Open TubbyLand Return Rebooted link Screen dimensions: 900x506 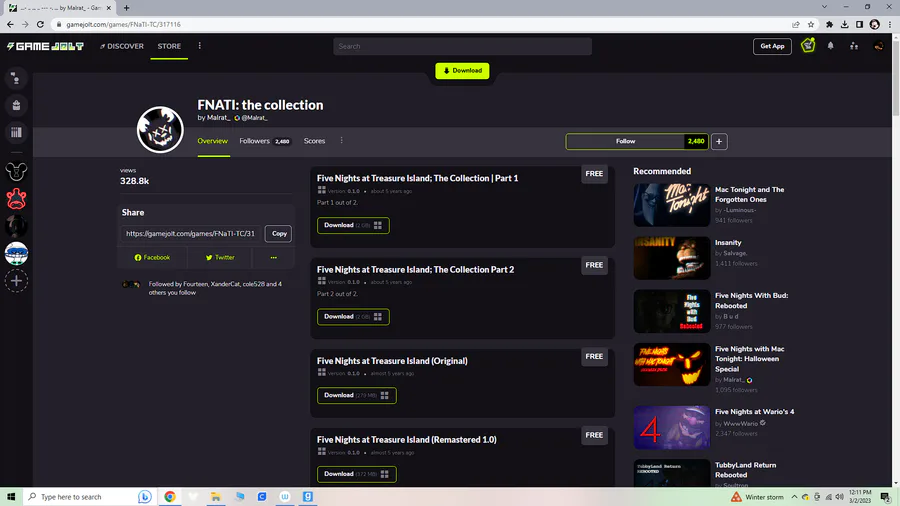[745, 470]
